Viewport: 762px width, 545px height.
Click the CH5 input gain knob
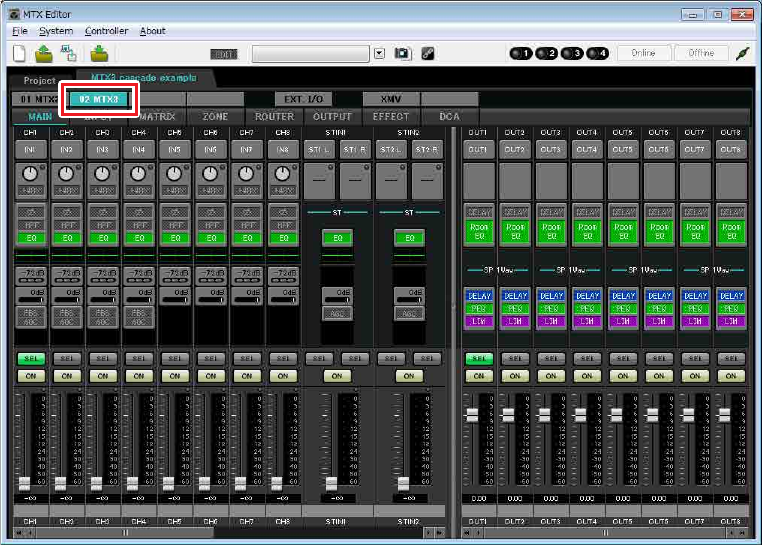click(174, 174)
